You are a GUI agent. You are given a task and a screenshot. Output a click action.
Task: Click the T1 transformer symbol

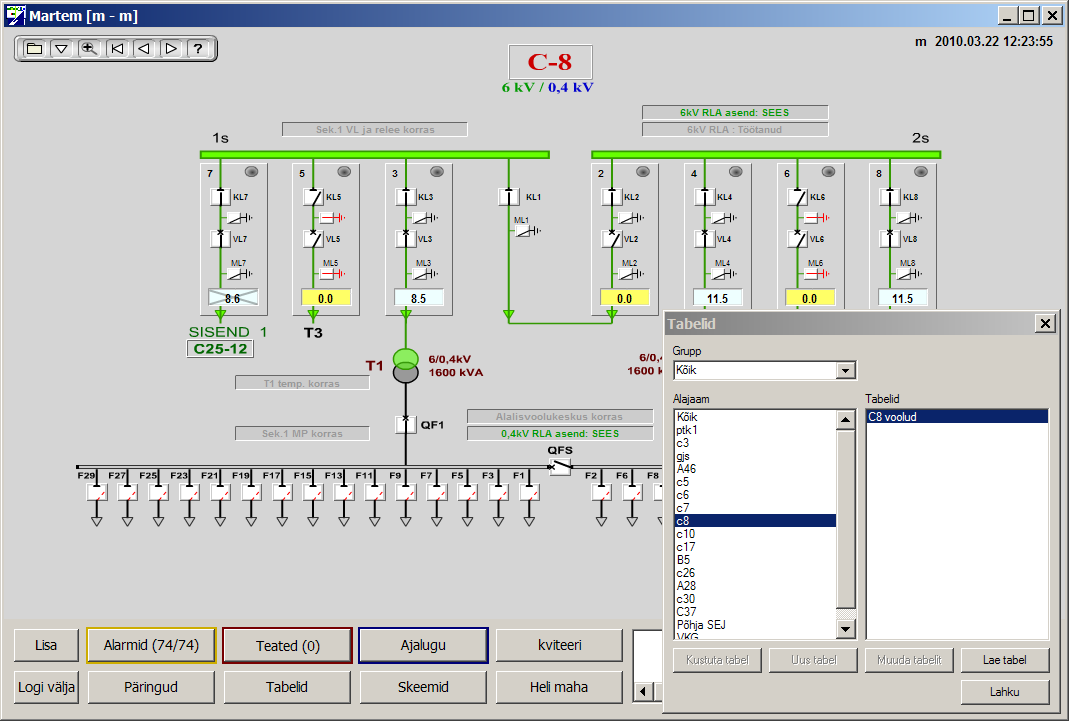click(x=405, y=365)
